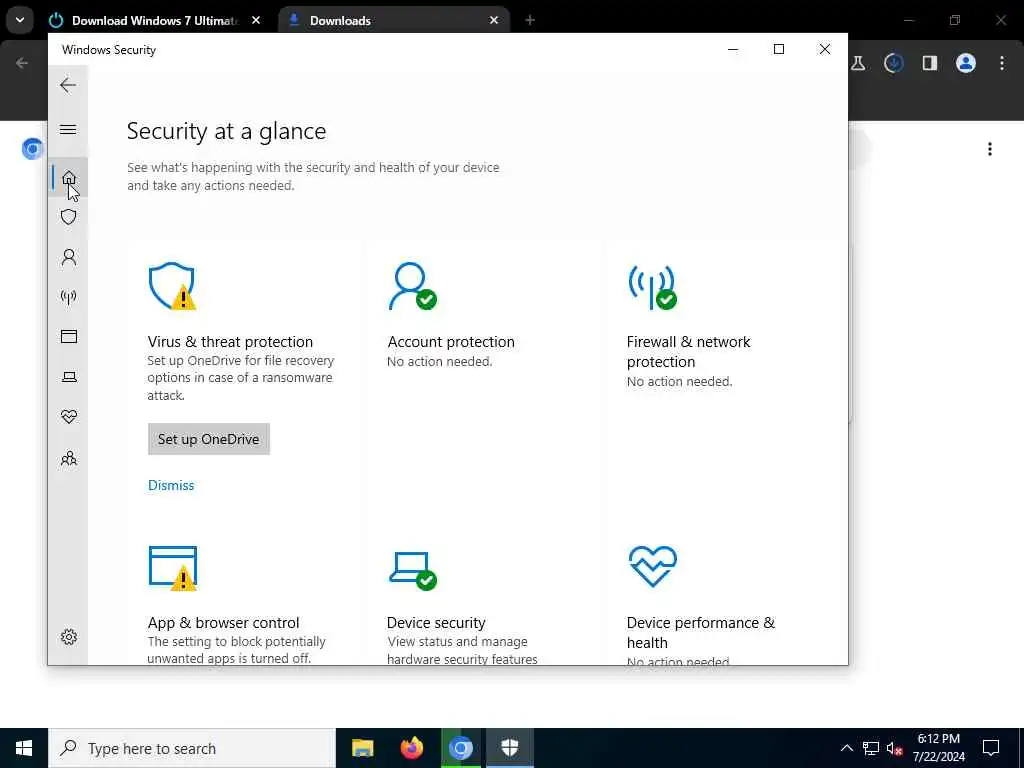Close the Downloads browser tab
The height and width of the screenshot is (768, 1024).
click(494, 20)
